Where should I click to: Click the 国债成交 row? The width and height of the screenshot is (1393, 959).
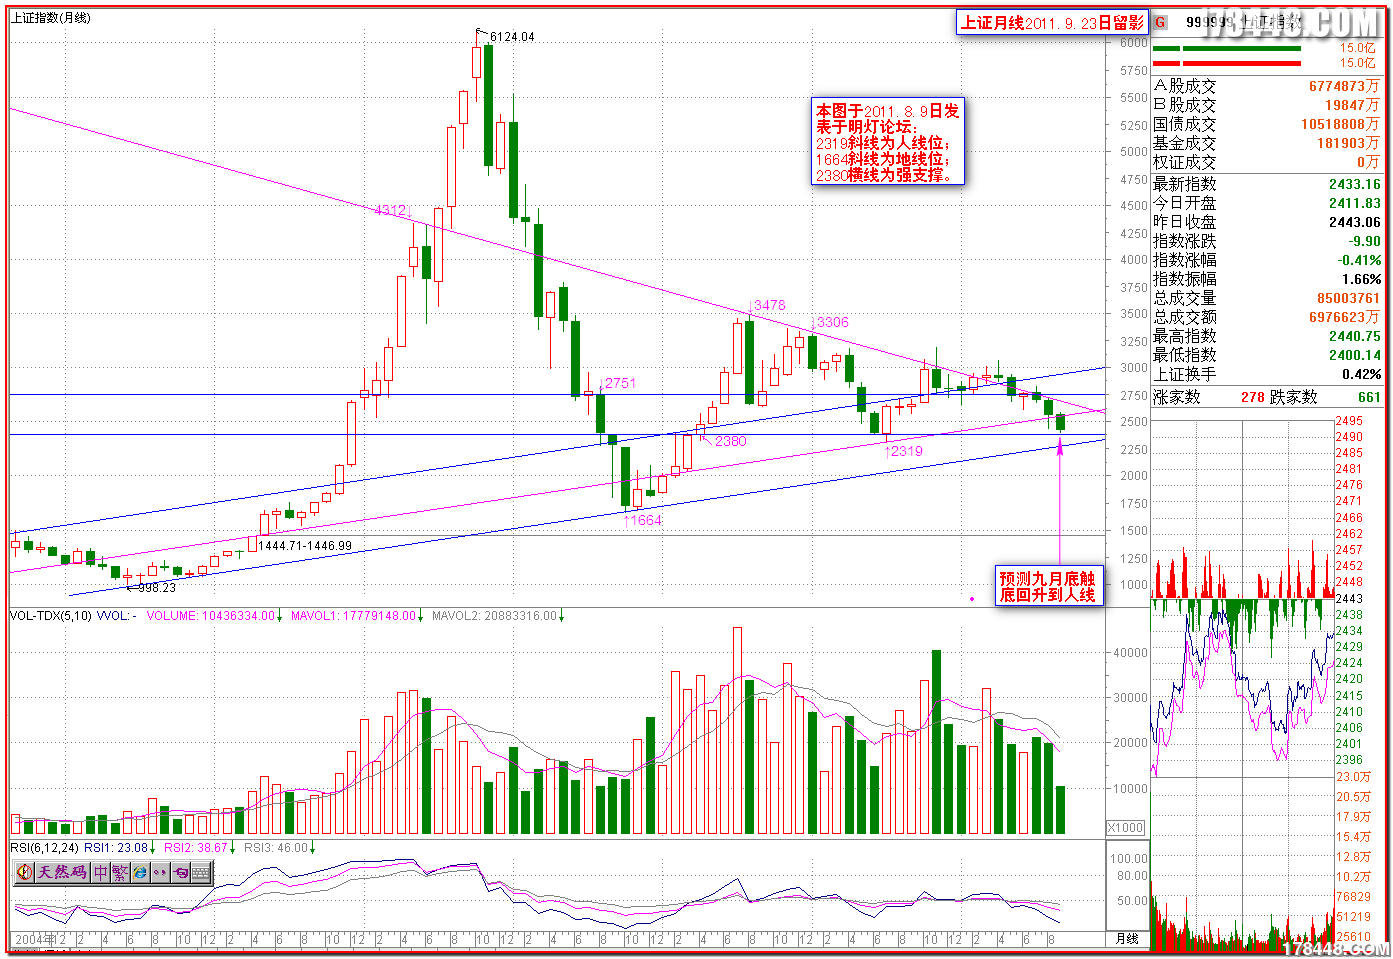point(1267,124)
